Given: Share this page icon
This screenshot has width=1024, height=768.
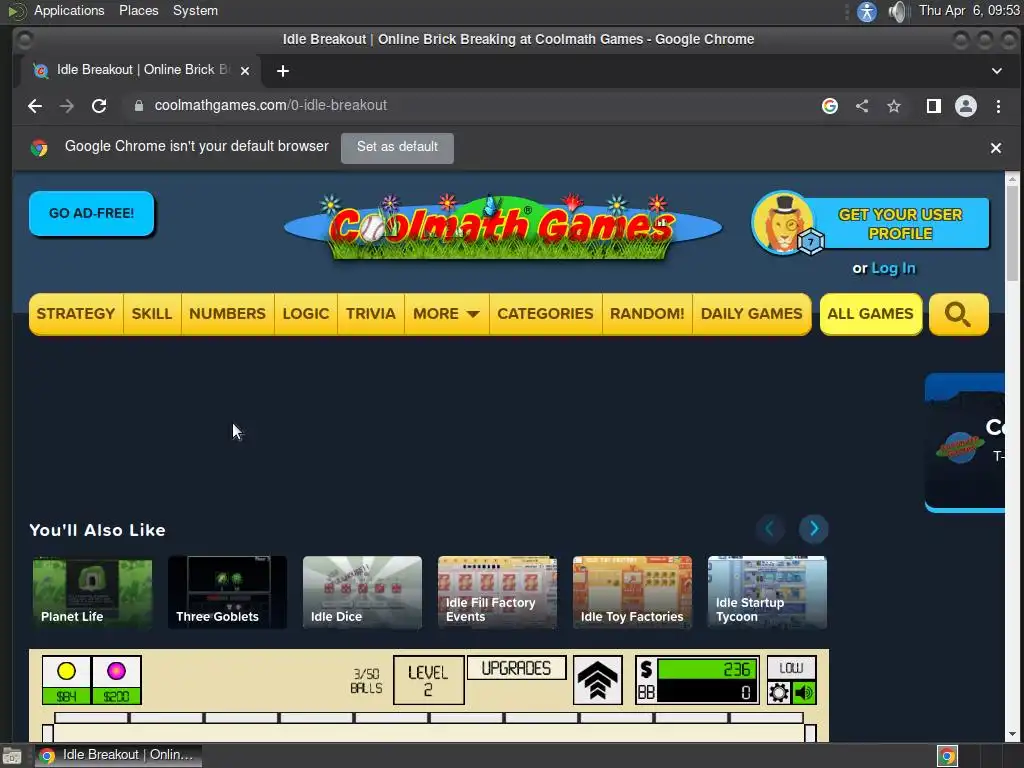Looking at the screenshot, I should pyautogui.click(x=862, y=106).
